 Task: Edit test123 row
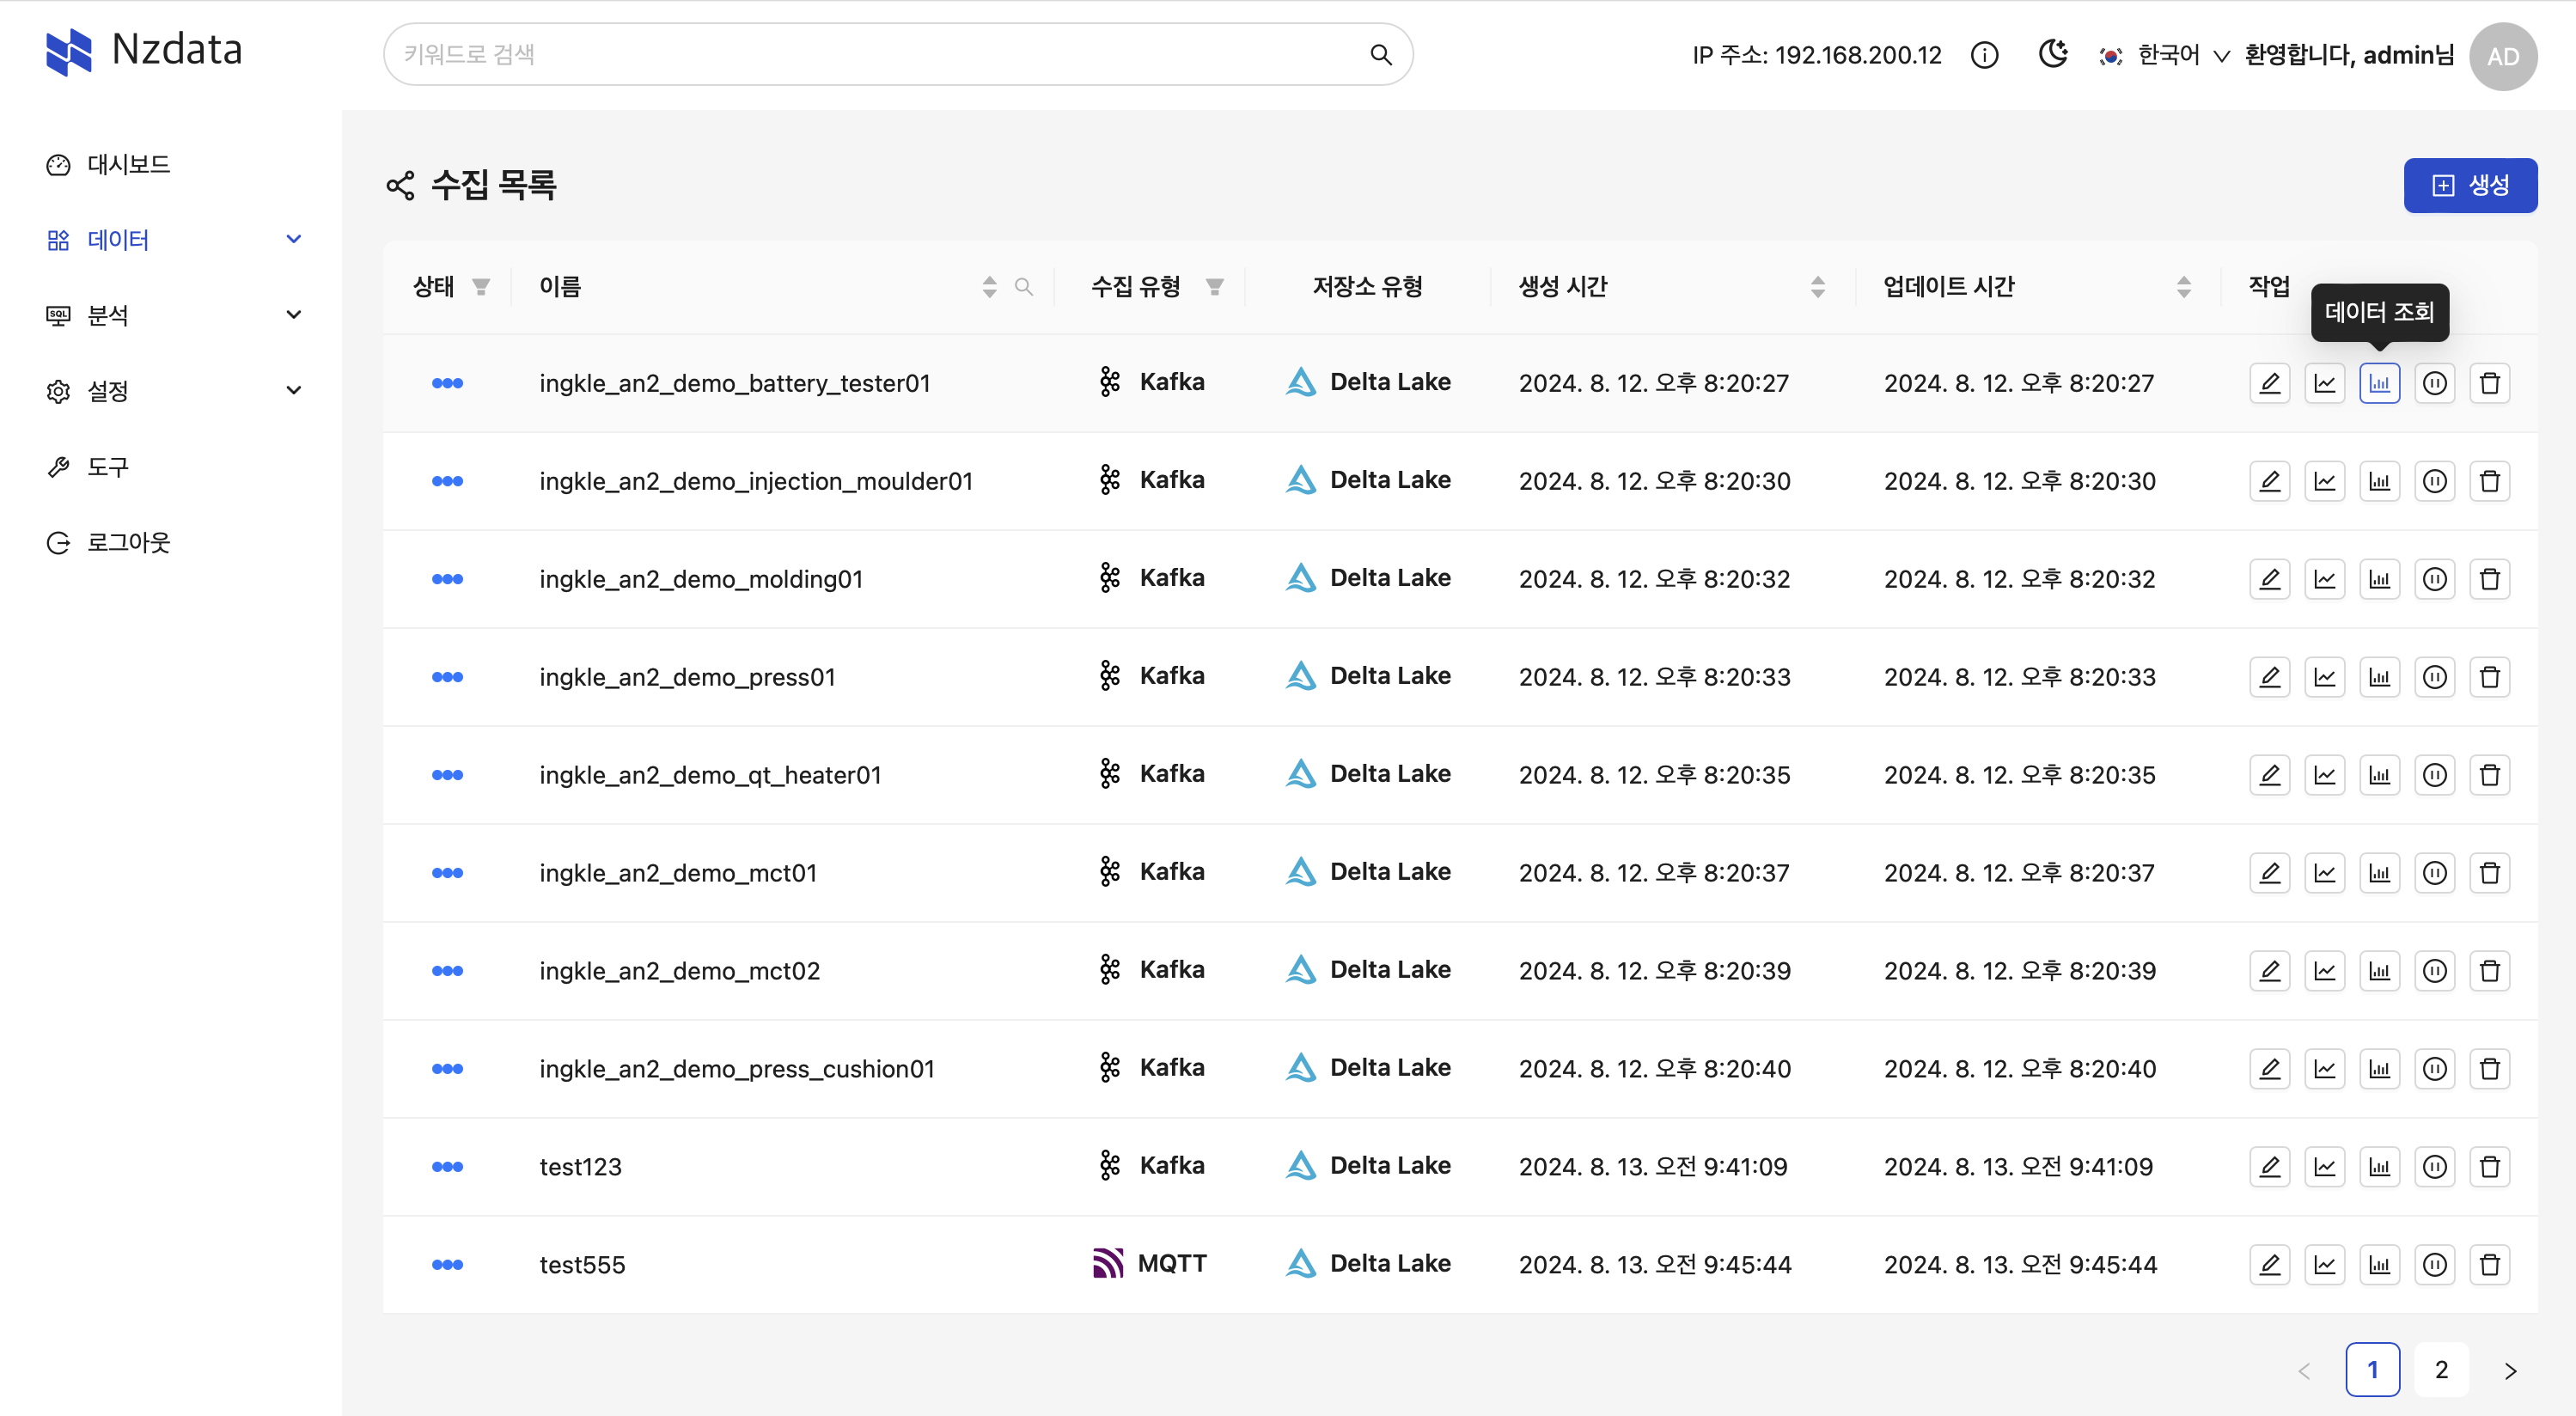[2270, 1167]
